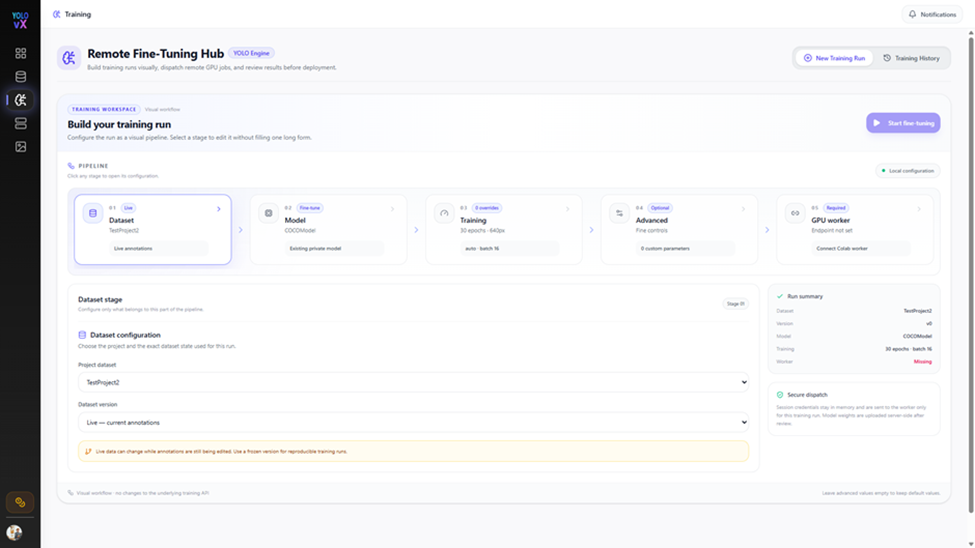Image resolution: width=975 pixels, height=548 pixels.
Task: Open the user avatar profile
Action: pyautogui.click(x=14, y=532)
